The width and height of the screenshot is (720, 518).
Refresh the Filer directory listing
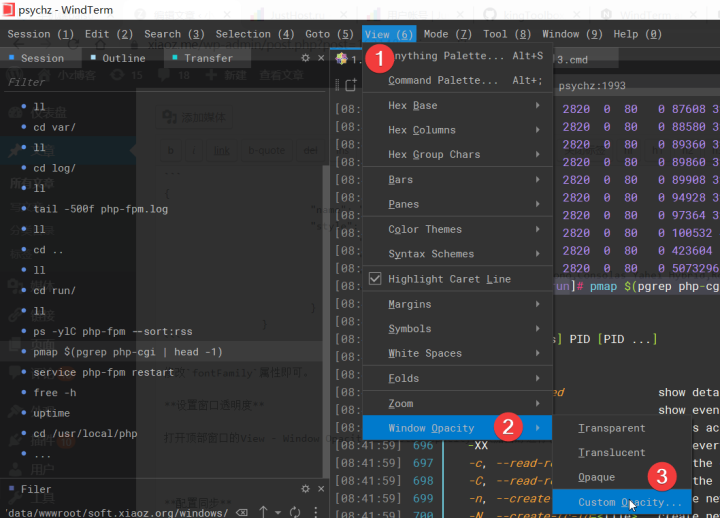295,512
